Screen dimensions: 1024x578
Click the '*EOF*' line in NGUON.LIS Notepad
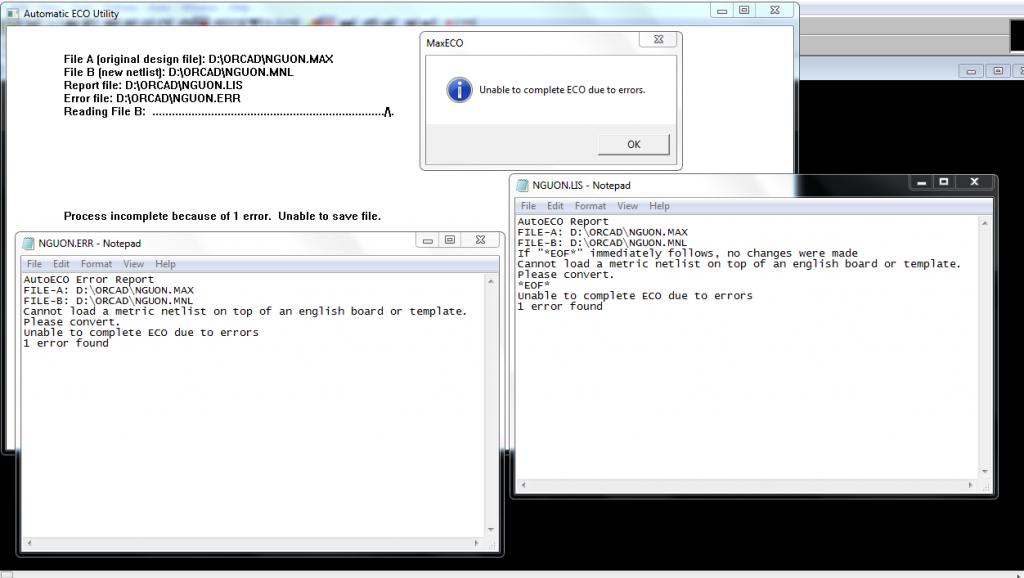coord(534,285)
